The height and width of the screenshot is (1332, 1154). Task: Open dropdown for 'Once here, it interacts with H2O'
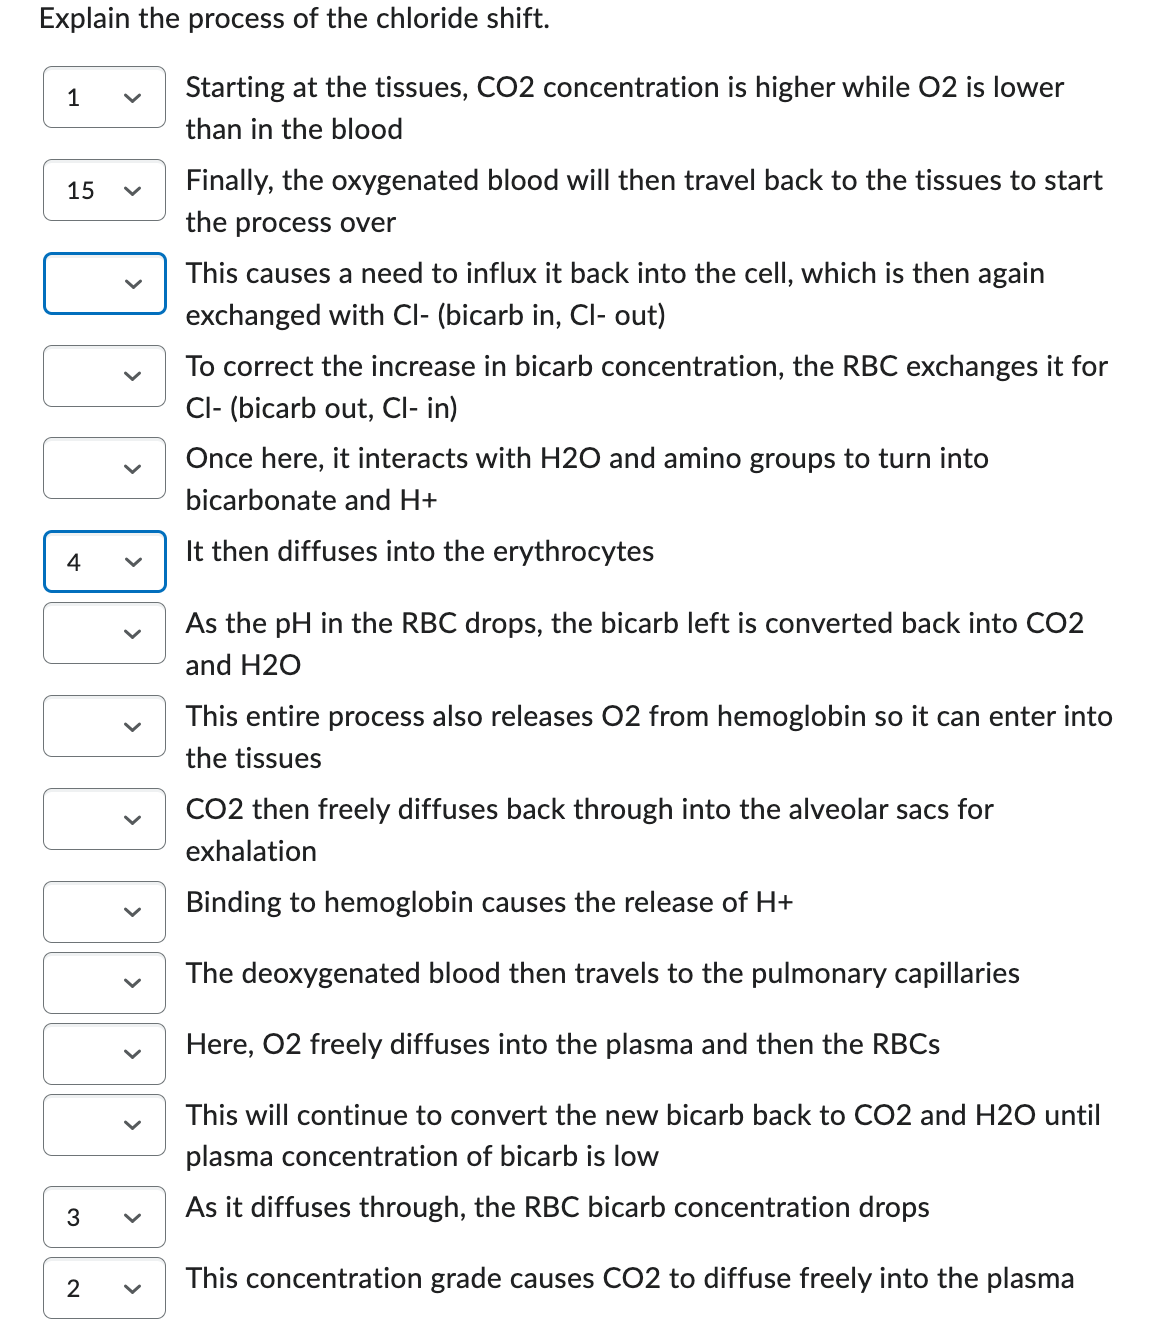pos(104,468)
